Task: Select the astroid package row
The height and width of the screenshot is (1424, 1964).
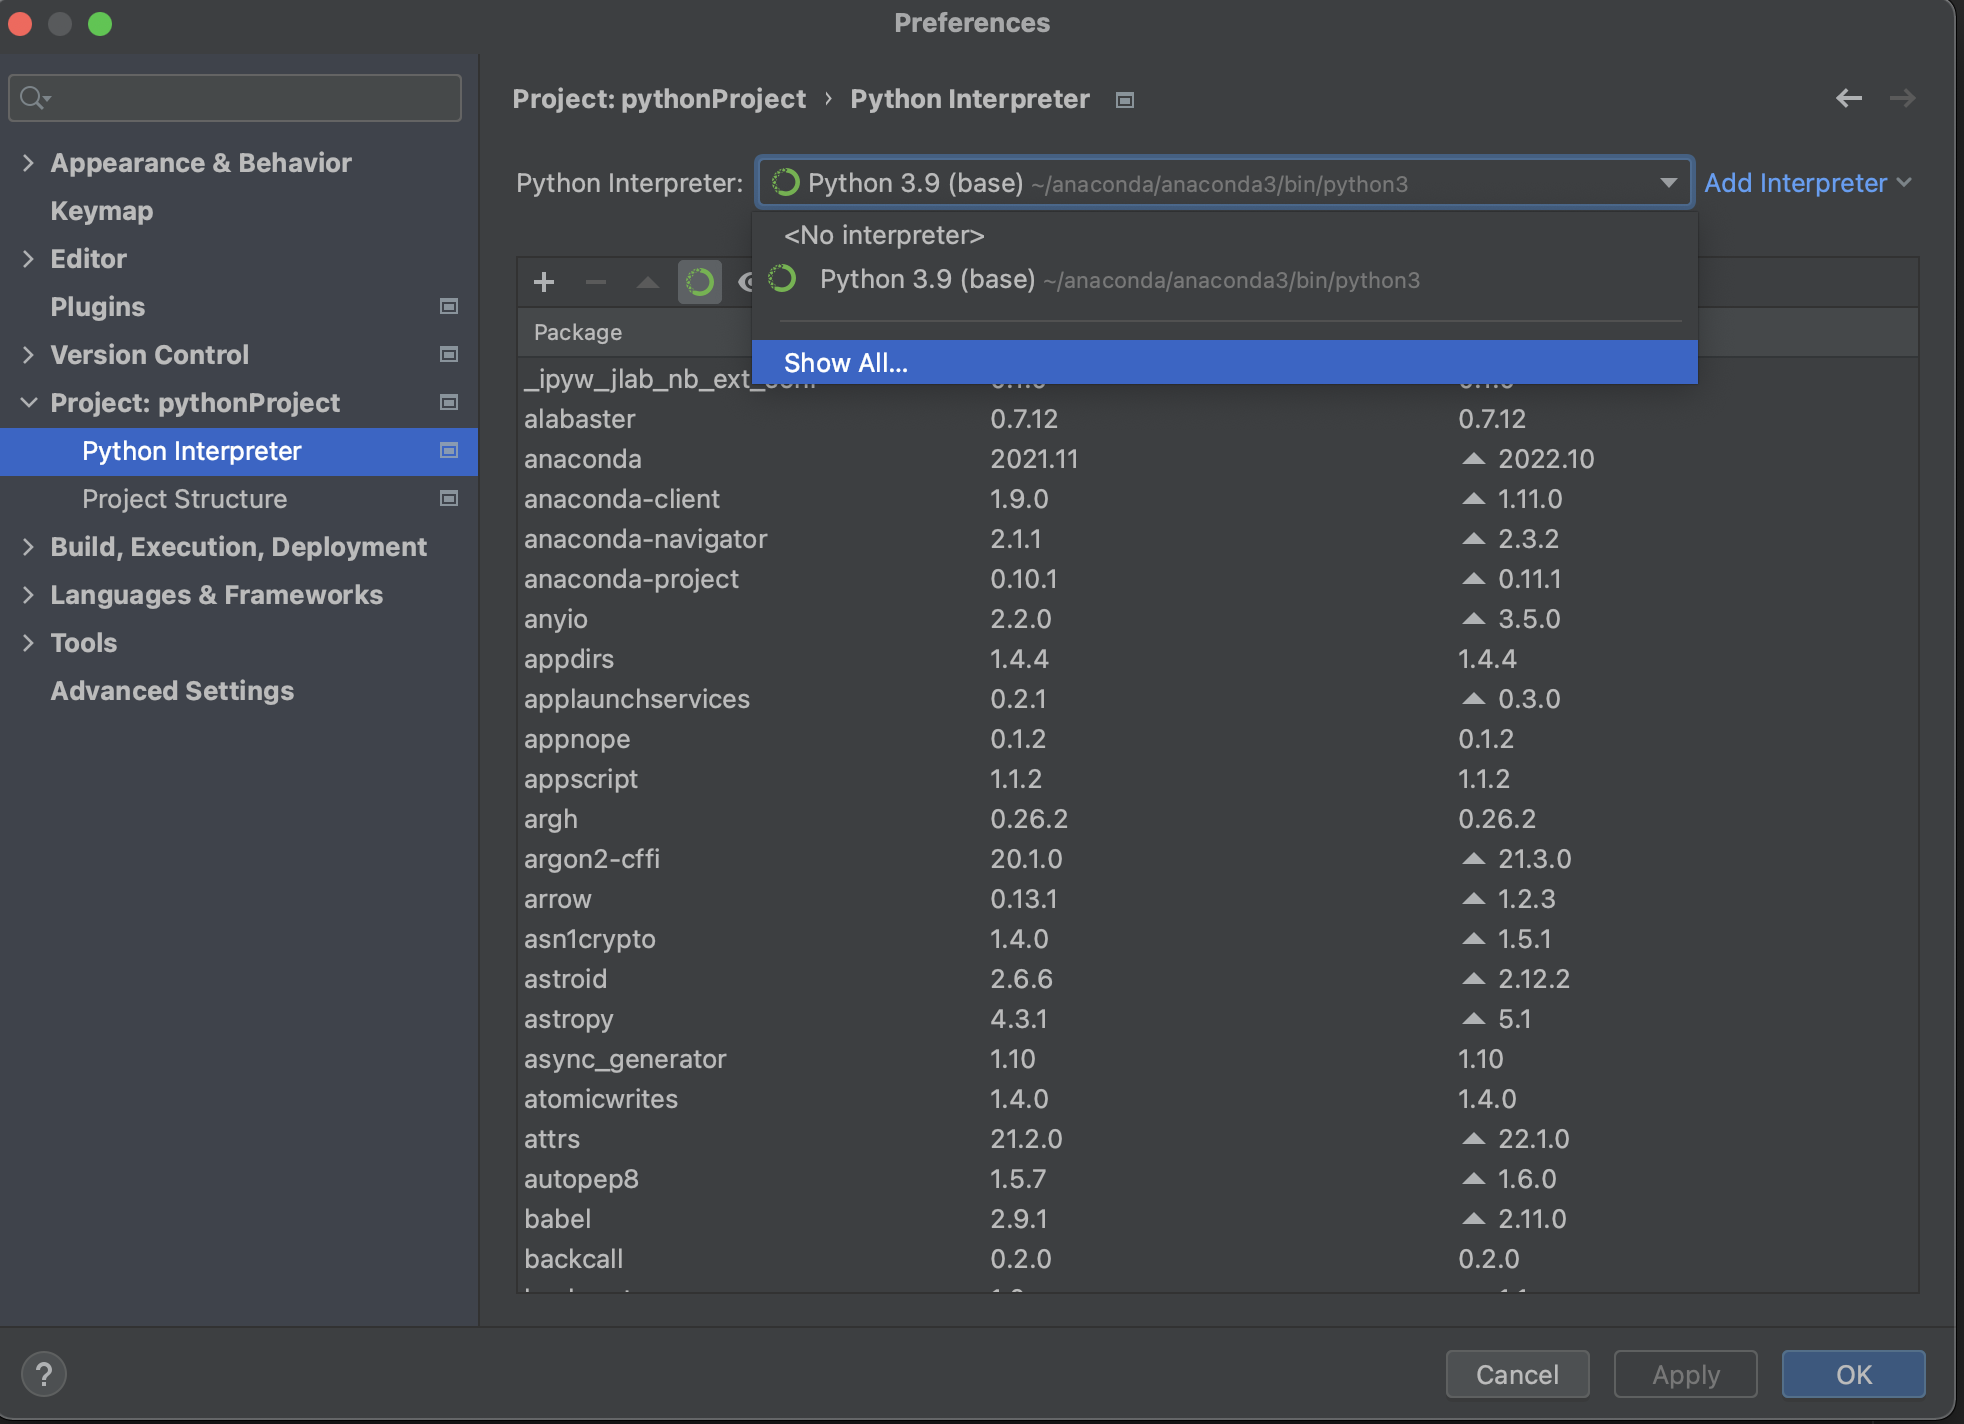Action: pos(1217,978)
